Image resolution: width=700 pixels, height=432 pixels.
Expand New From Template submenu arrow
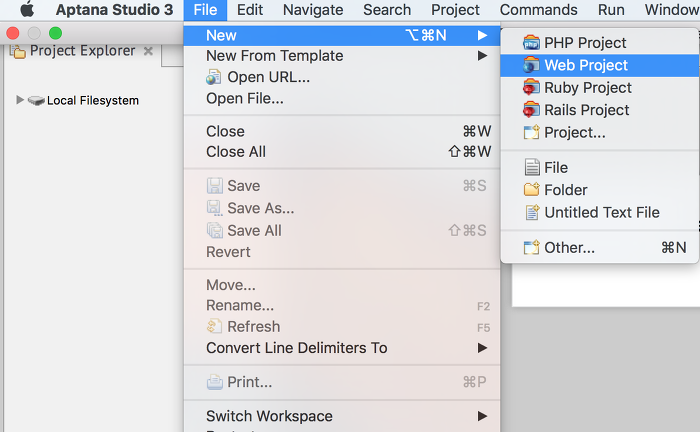coord(482,56)
